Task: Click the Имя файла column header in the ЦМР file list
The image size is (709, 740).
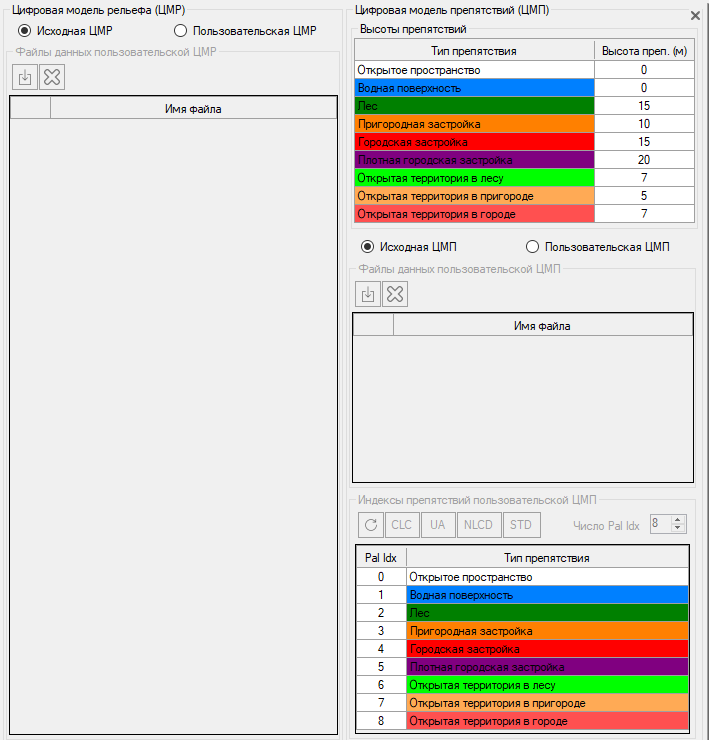Action: 194,109
